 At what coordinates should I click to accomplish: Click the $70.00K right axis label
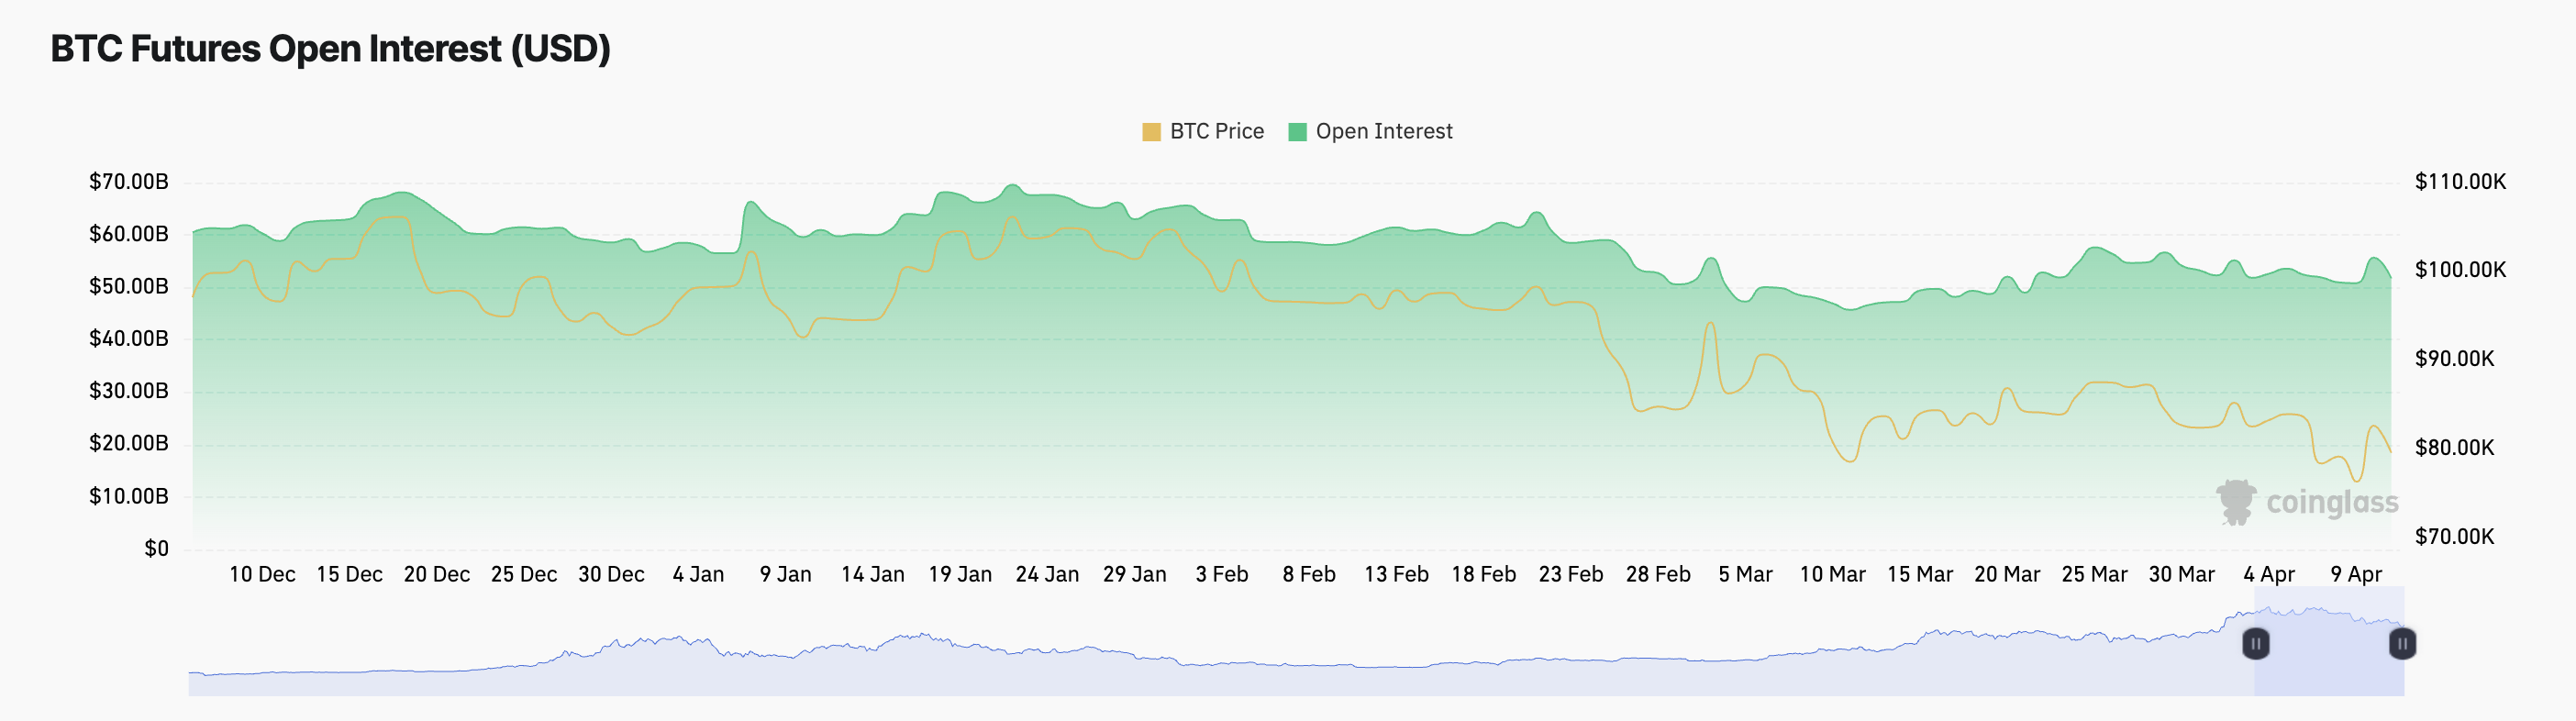point(2454,536)
